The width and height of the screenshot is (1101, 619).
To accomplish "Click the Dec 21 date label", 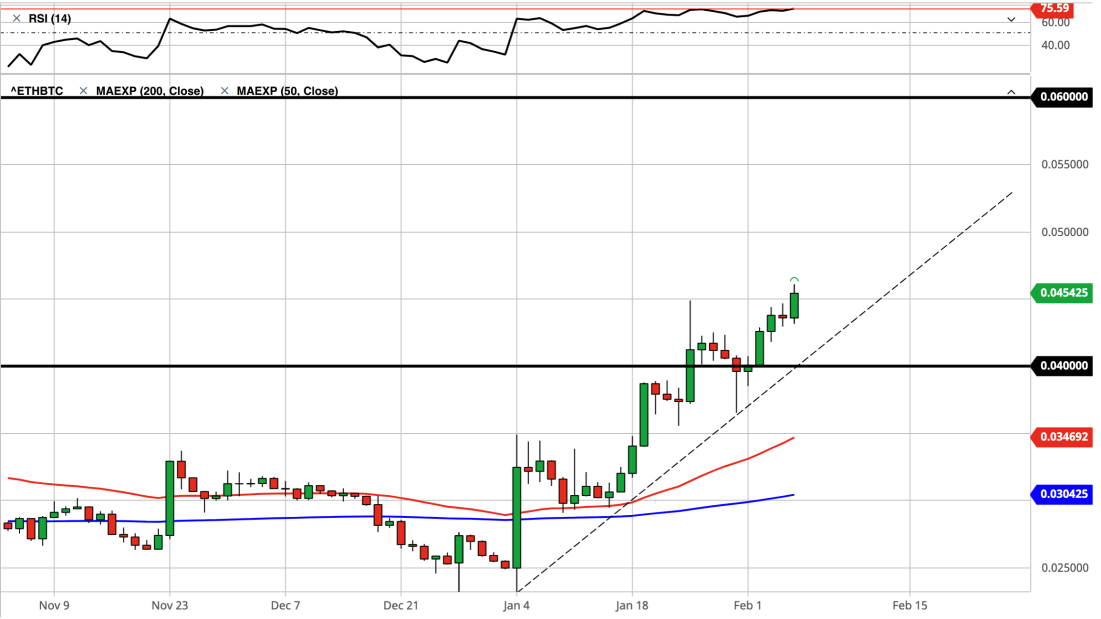I will click(x=401, y=605).
